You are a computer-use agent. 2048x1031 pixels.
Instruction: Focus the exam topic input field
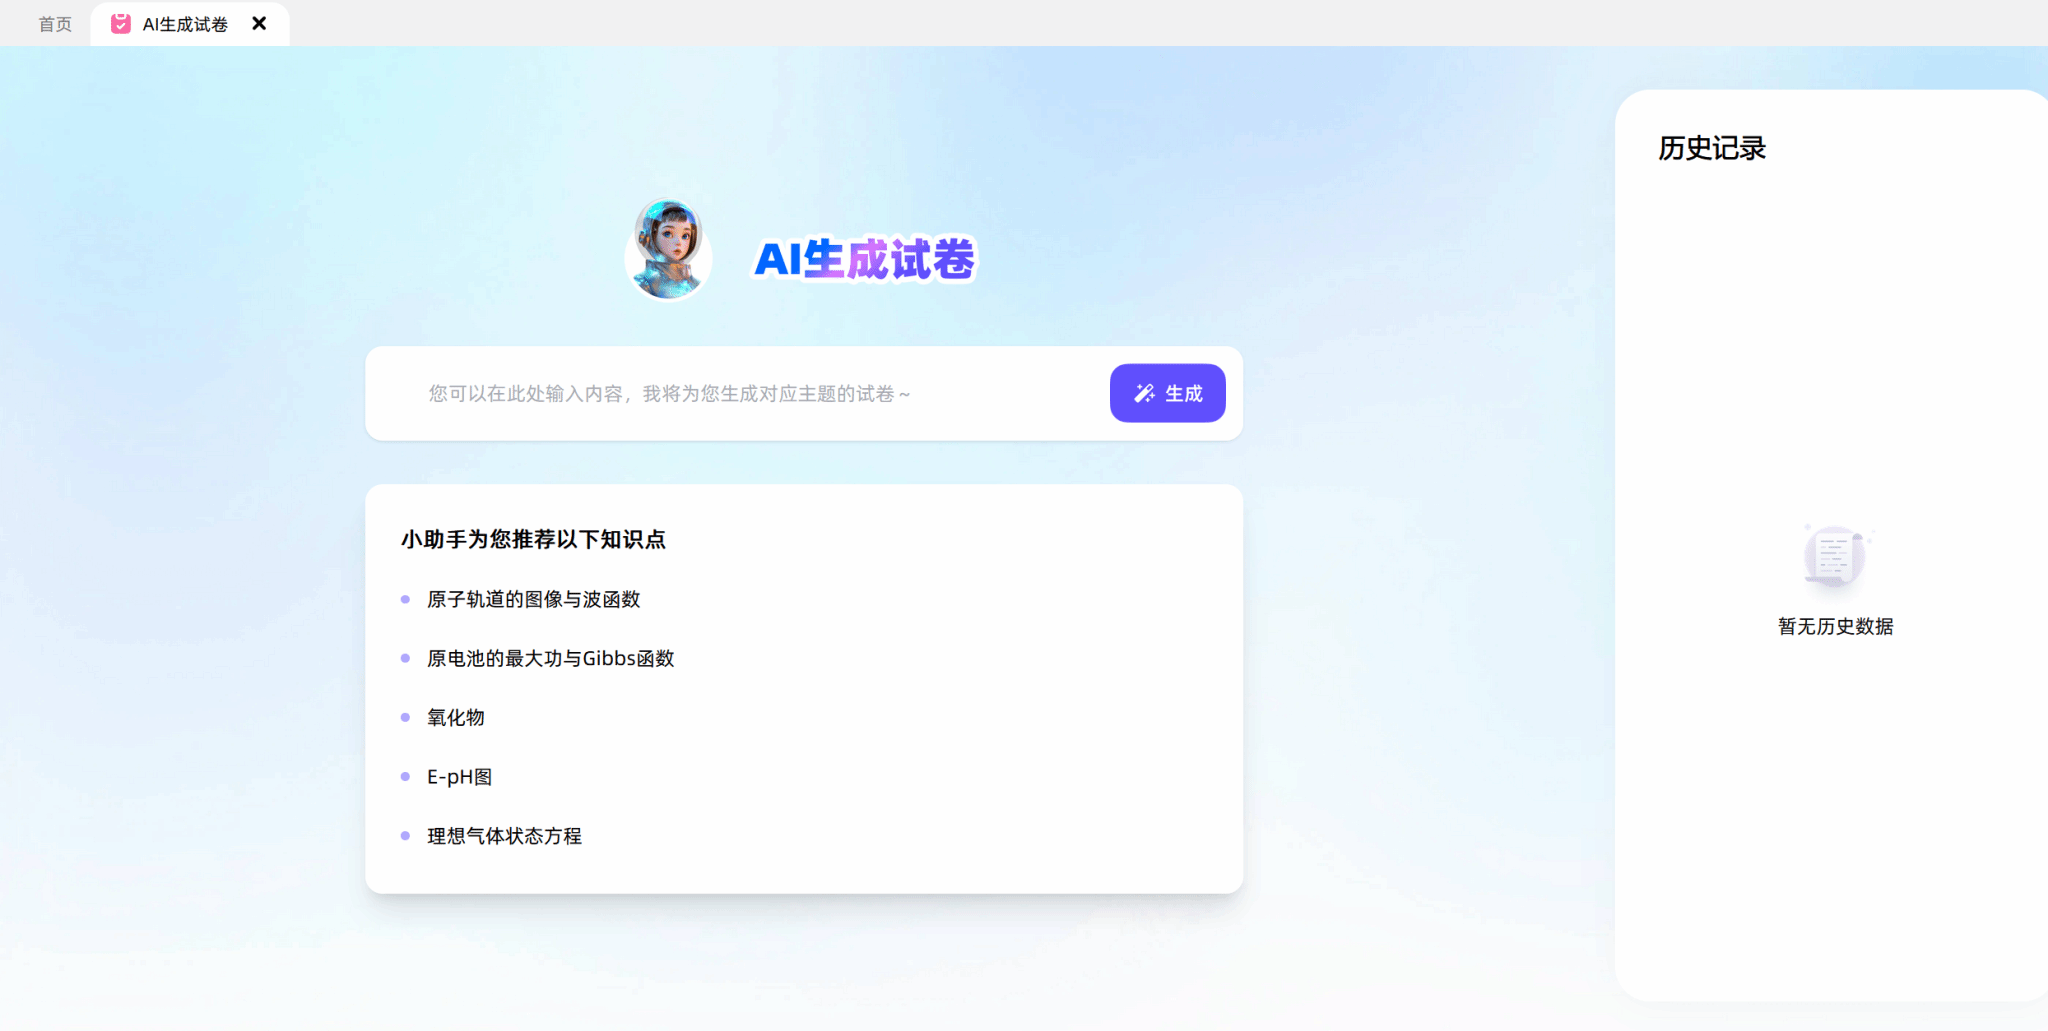coord(750,394)
